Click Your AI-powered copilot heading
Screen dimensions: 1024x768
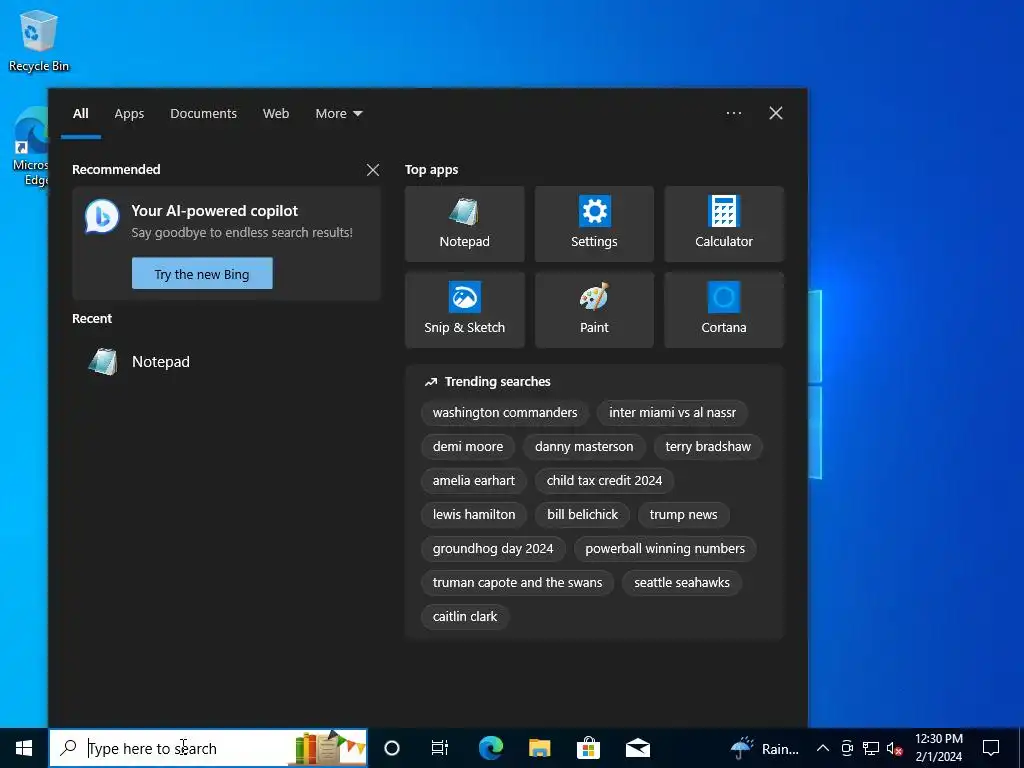[x=214, y=211]
